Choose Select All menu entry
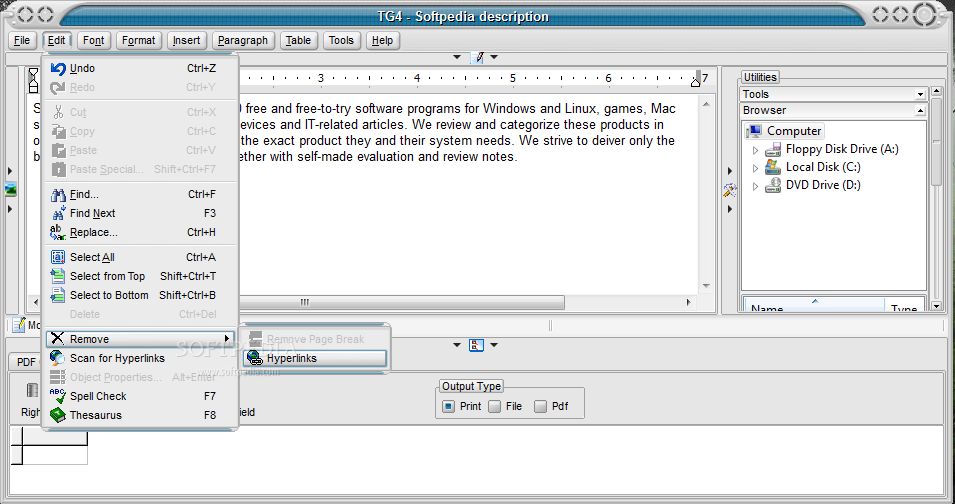 (x=140, y=257)
